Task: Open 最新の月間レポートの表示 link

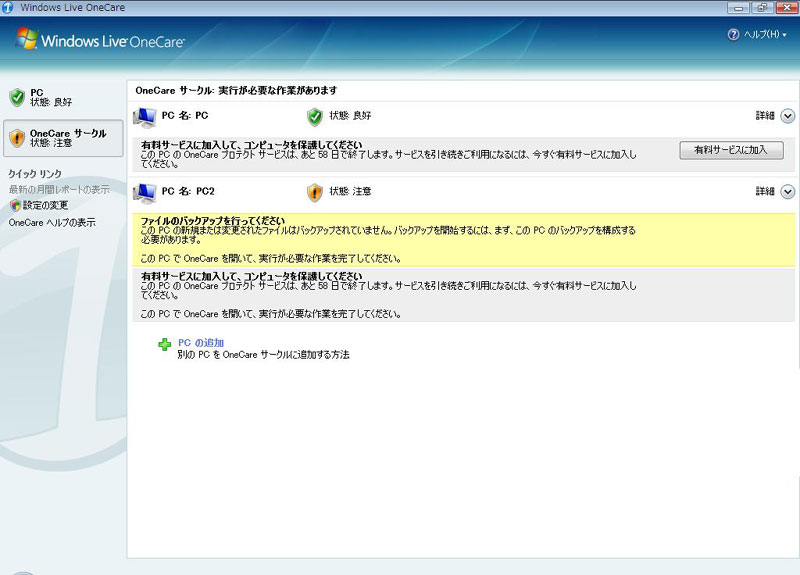Action: coord(59,189)
